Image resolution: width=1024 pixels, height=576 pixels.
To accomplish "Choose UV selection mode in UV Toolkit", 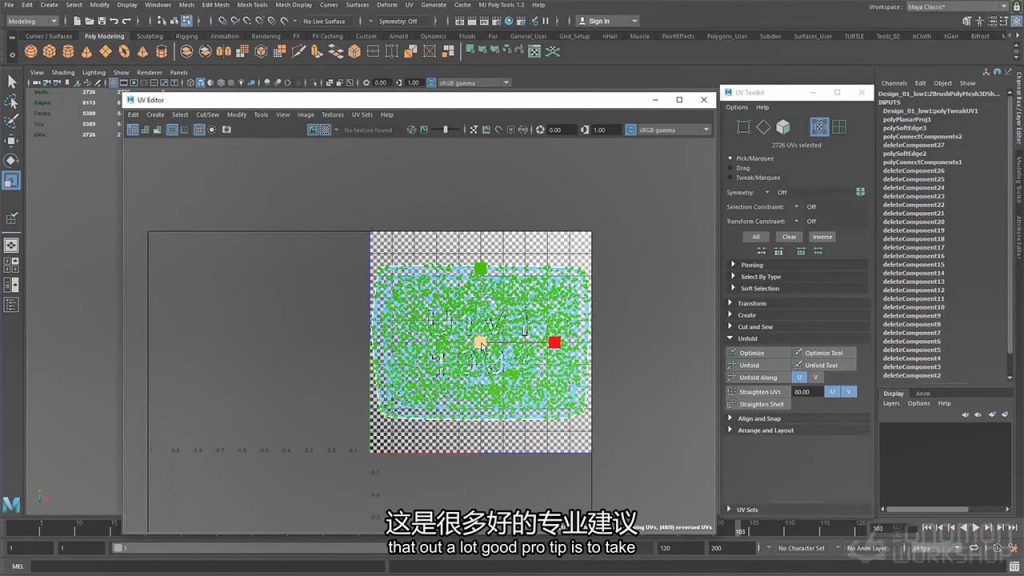I will tap(819, 127).
